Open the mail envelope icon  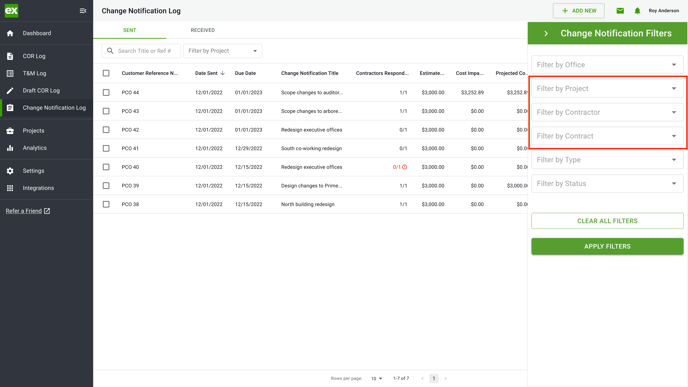coord(620,11)
